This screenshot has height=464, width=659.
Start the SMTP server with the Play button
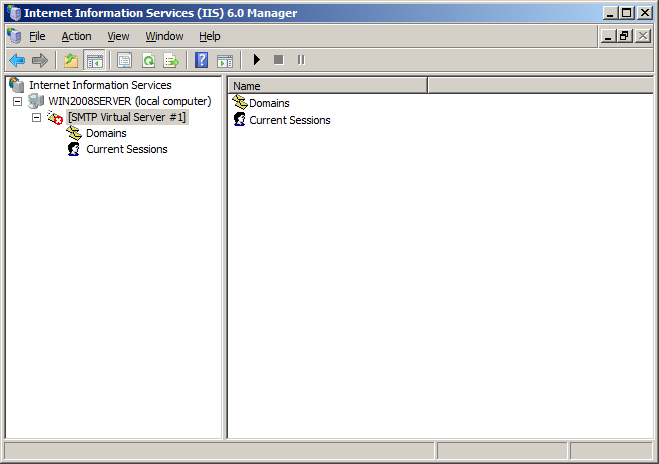pos(257,60)
